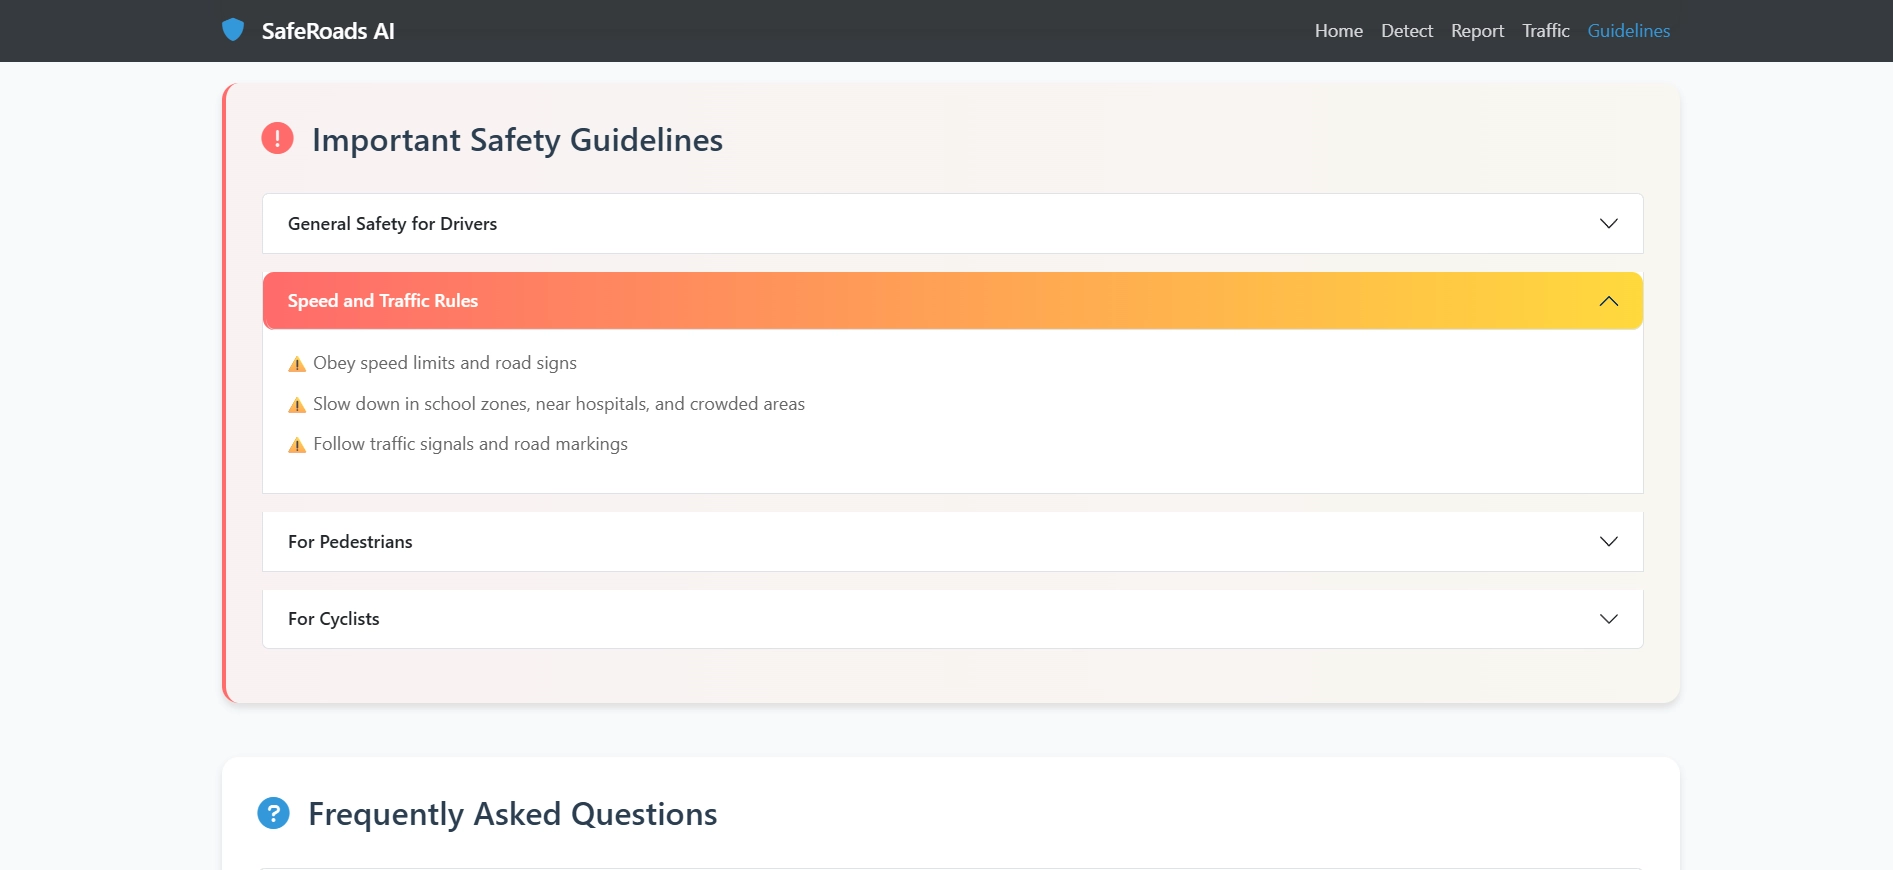
Task: Go to the Home page
Action: coord(1338,31)
